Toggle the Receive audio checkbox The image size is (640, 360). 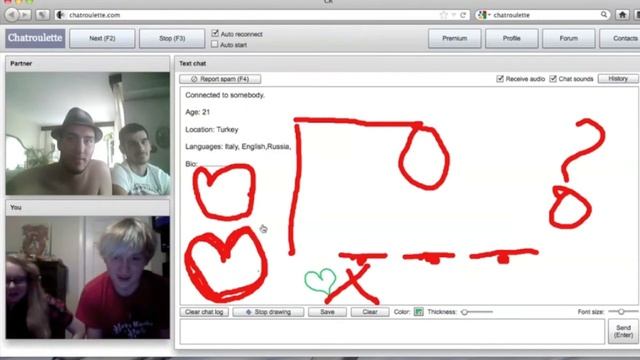[500, 78]
